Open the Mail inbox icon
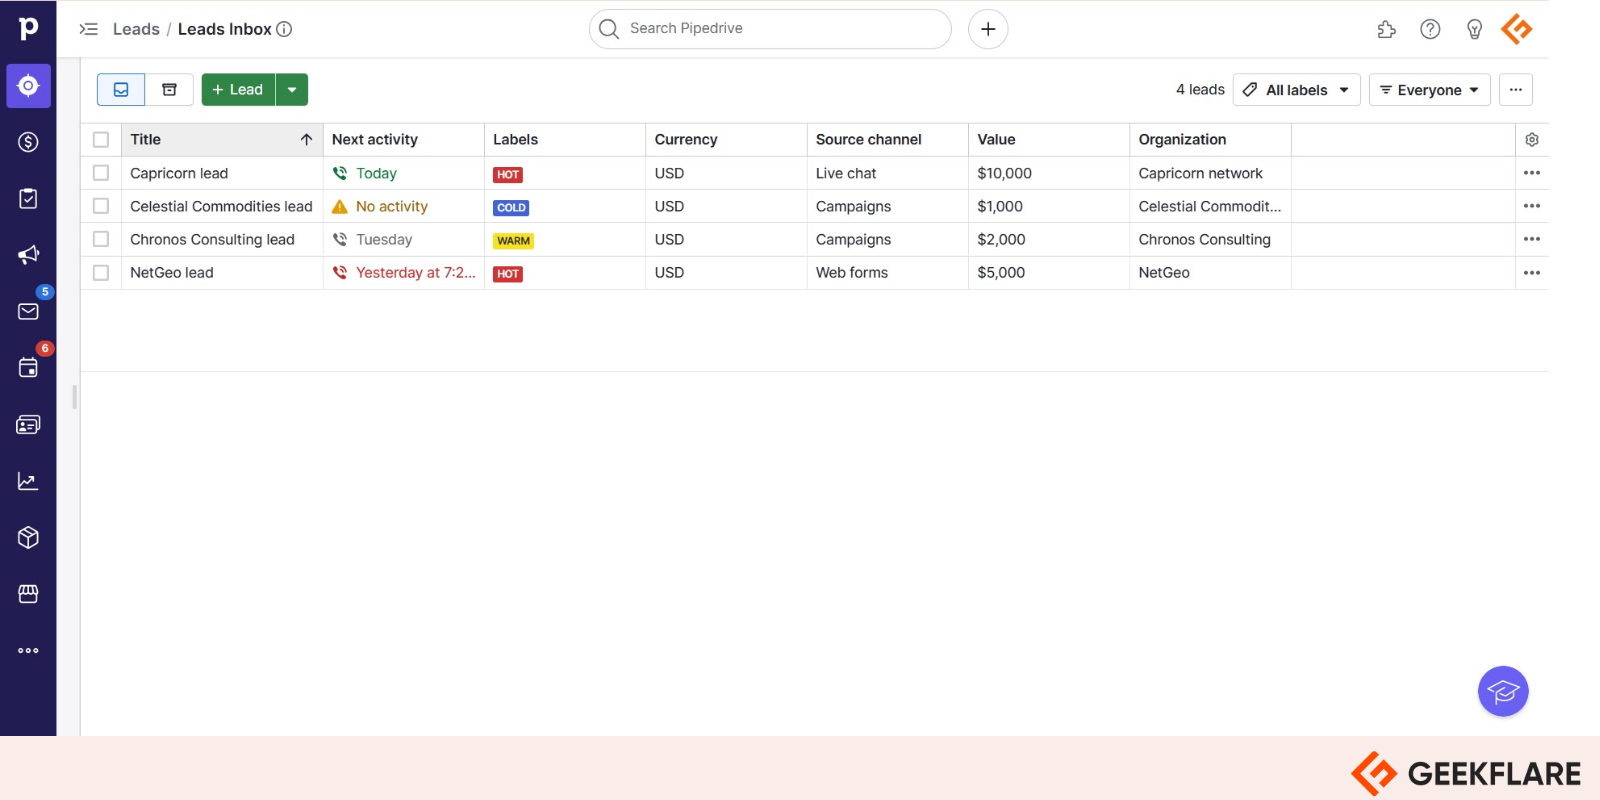The image size is (1600, 800). (28, 312)
